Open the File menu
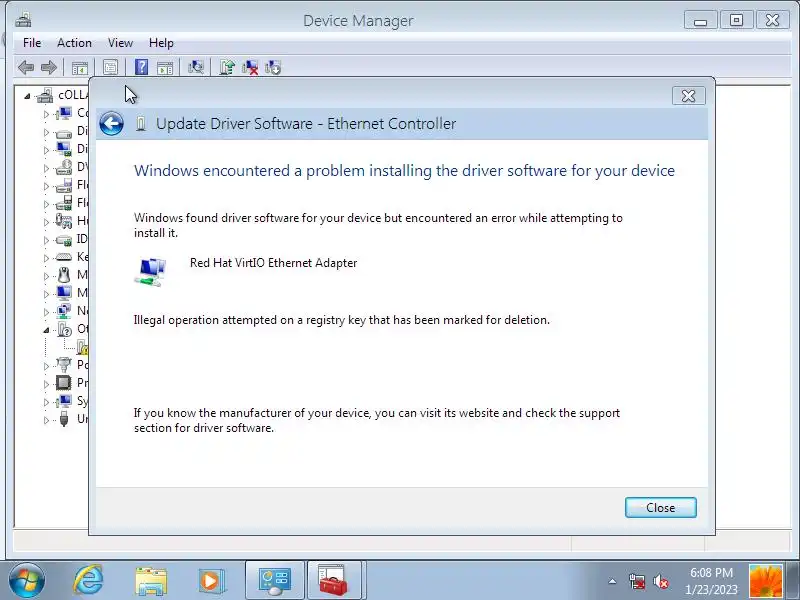 pos(32,43)
